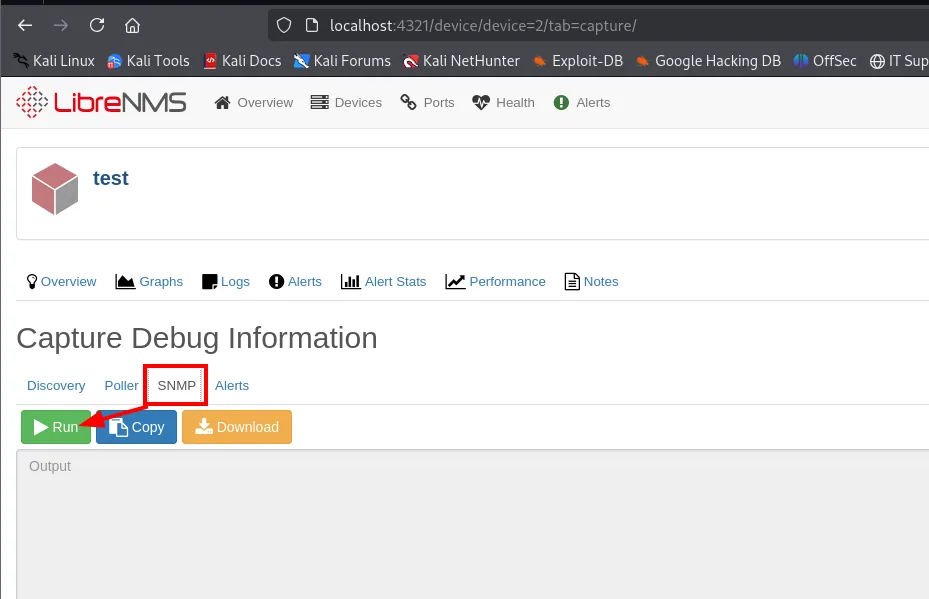This screenshot has height=599, width=929.
Task: Go back using browser back arrow
Action: coord(25,25)
